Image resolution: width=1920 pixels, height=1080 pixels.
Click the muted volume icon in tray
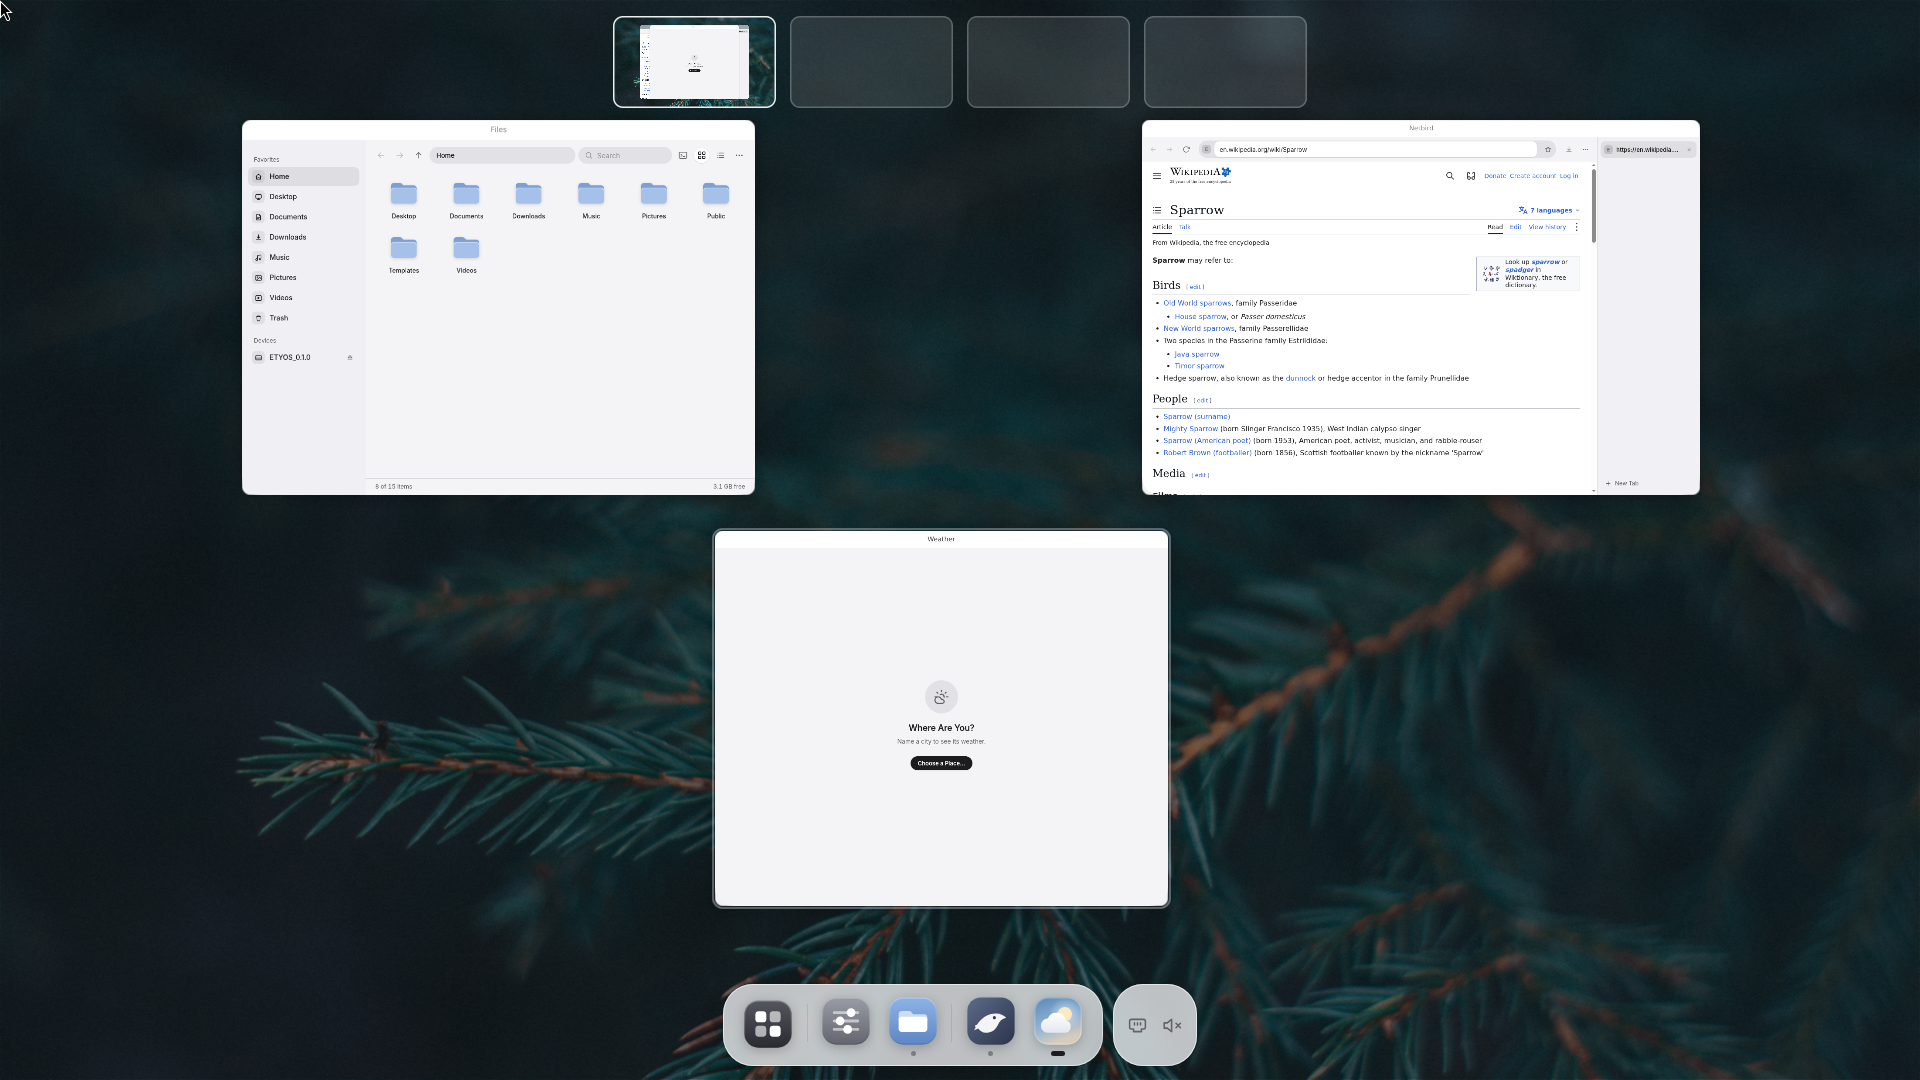point(1172,1025)
